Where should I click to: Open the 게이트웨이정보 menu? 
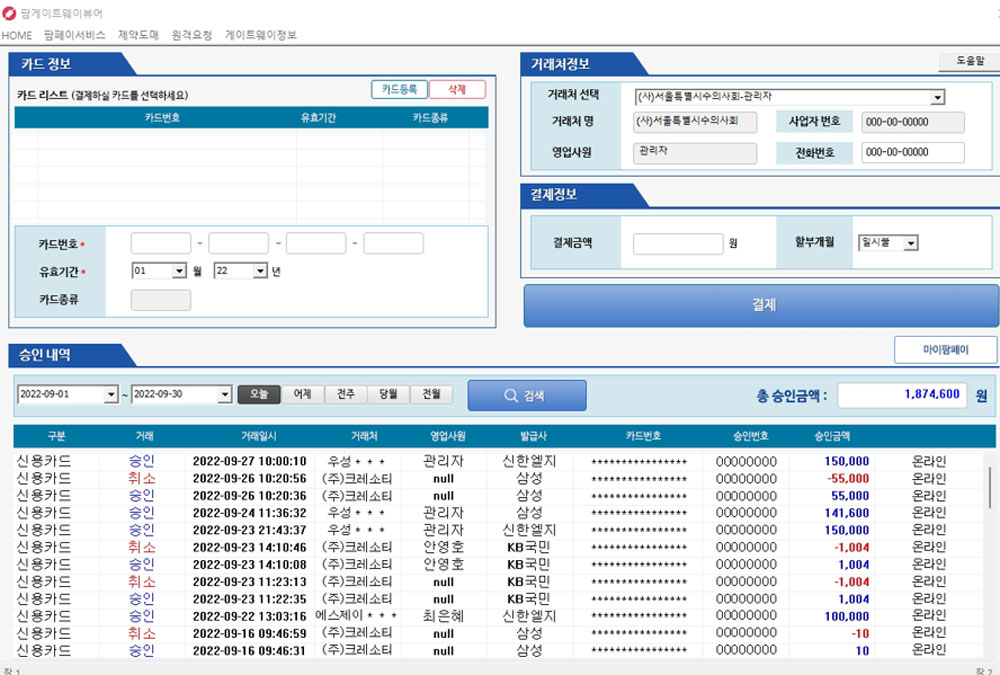[260, 35]
